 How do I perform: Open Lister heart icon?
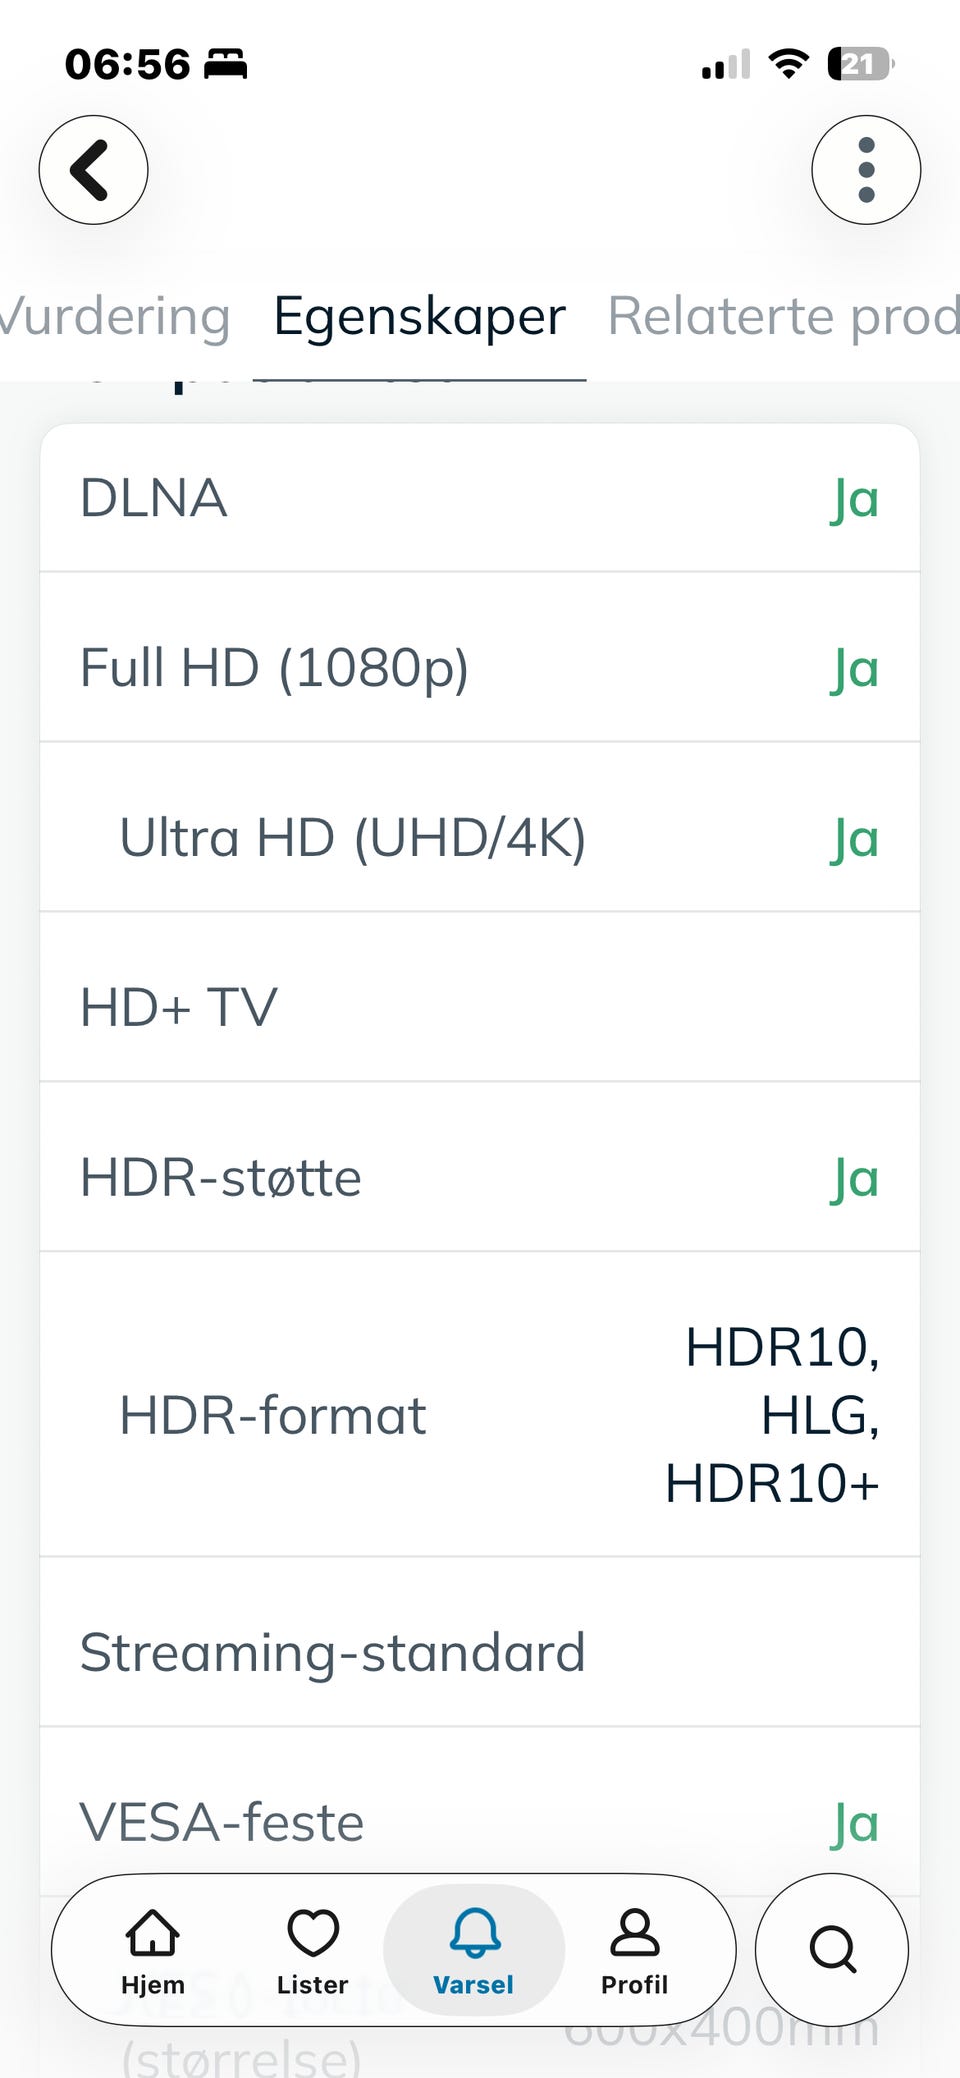(x=313, y=1950)
